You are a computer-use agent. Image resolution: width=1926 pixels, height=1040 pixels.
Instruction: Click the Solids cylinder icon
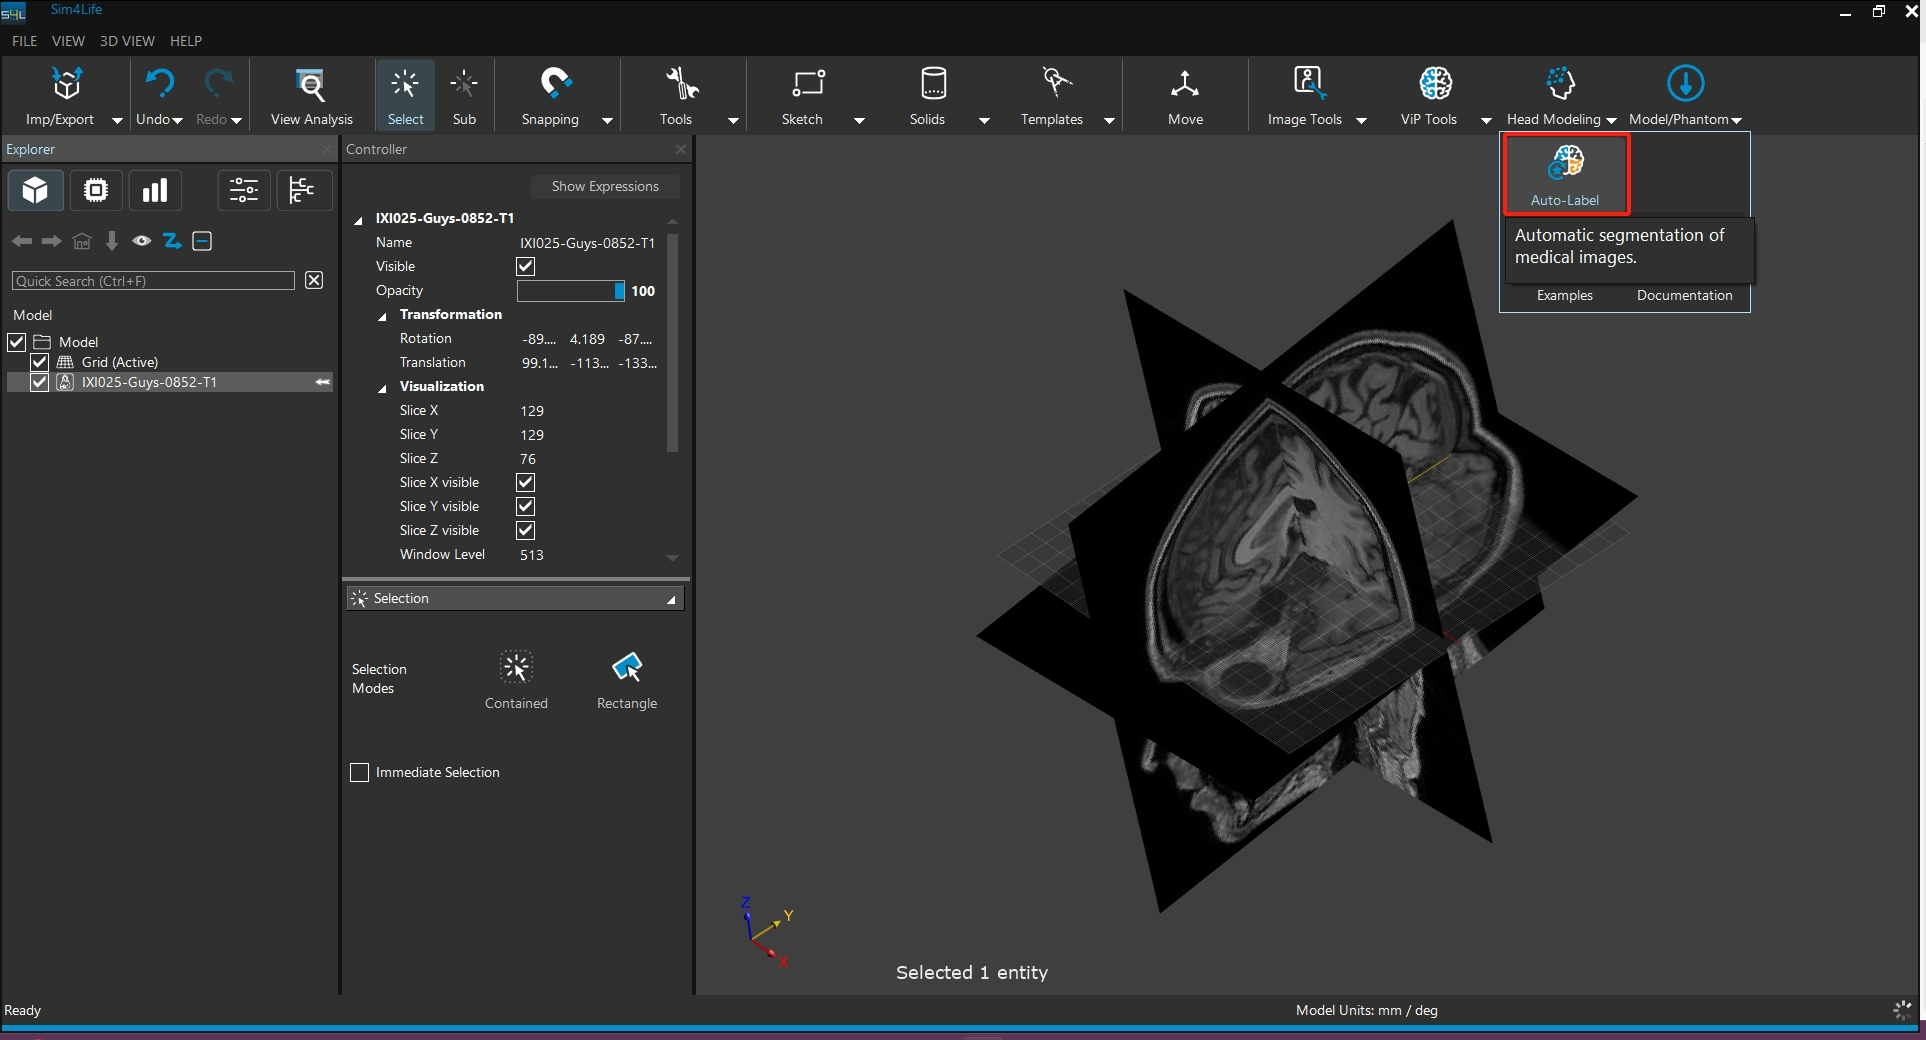932,84
